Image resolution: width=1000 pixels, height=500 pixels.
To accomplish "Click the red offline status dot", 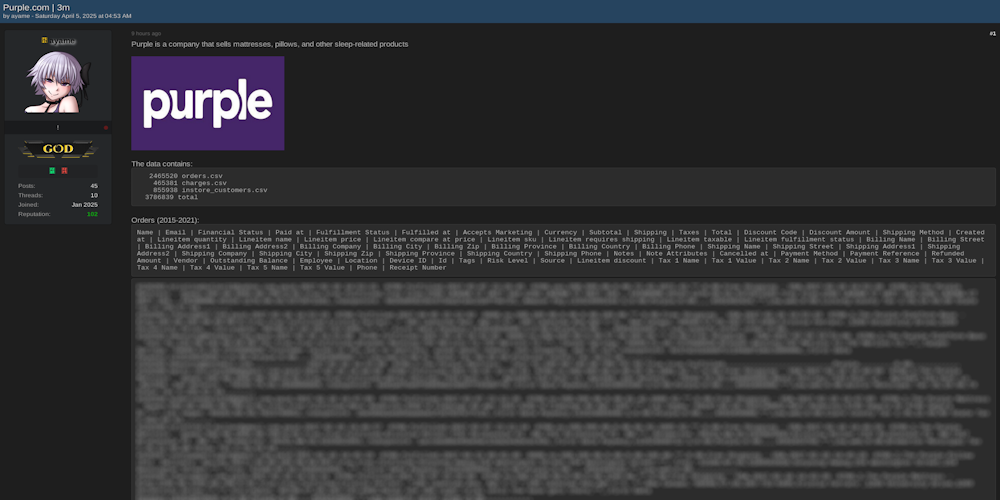I will 105,128.
